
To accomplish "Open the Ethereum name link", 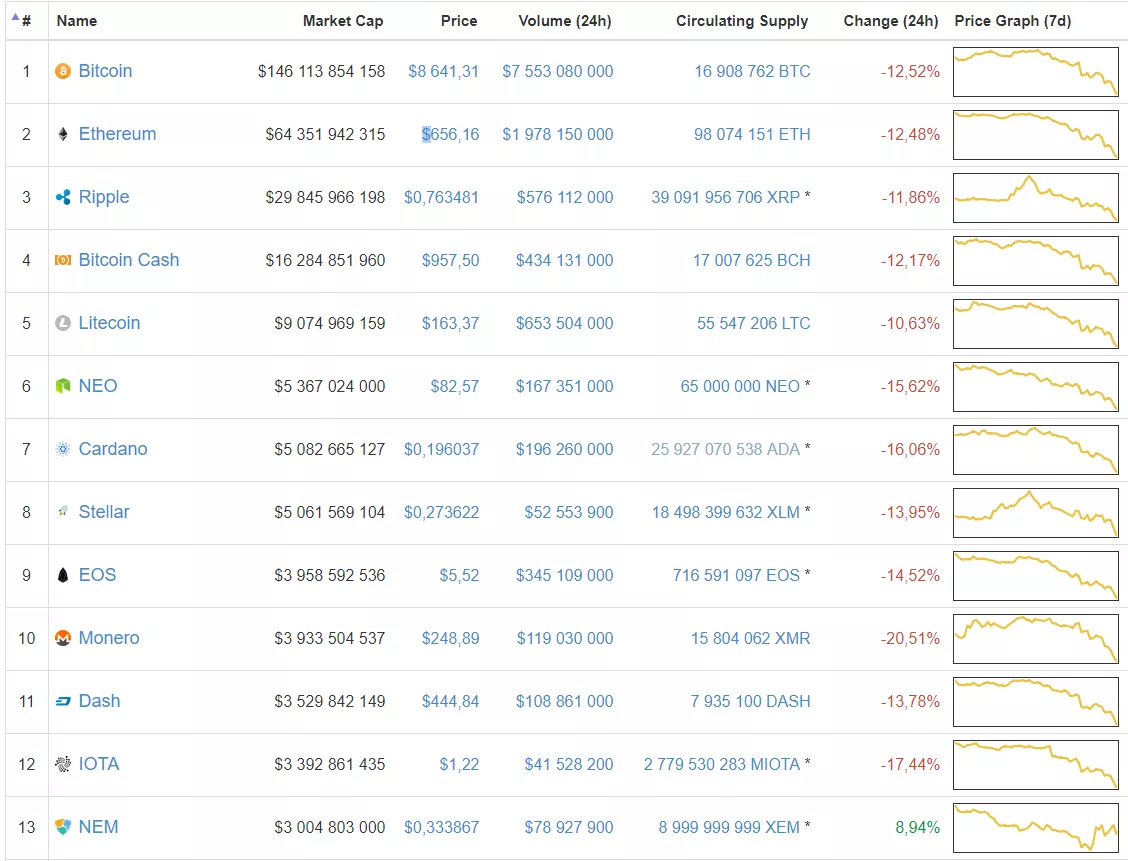I will pyautogui.click(x=117, y=134).
